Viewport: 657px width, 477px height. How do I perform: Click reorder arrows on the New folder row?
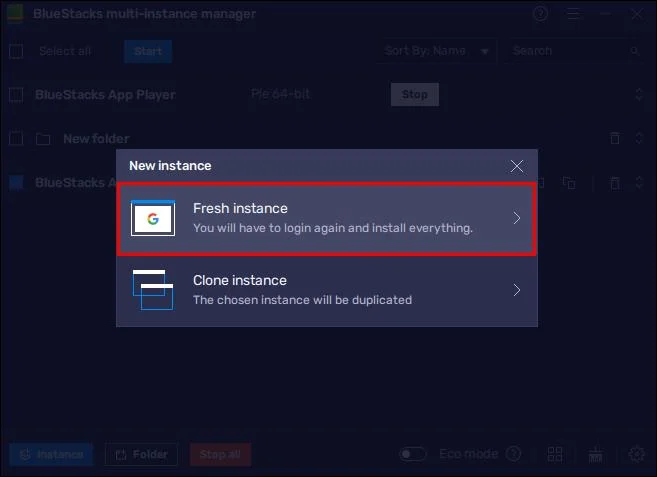639,138
